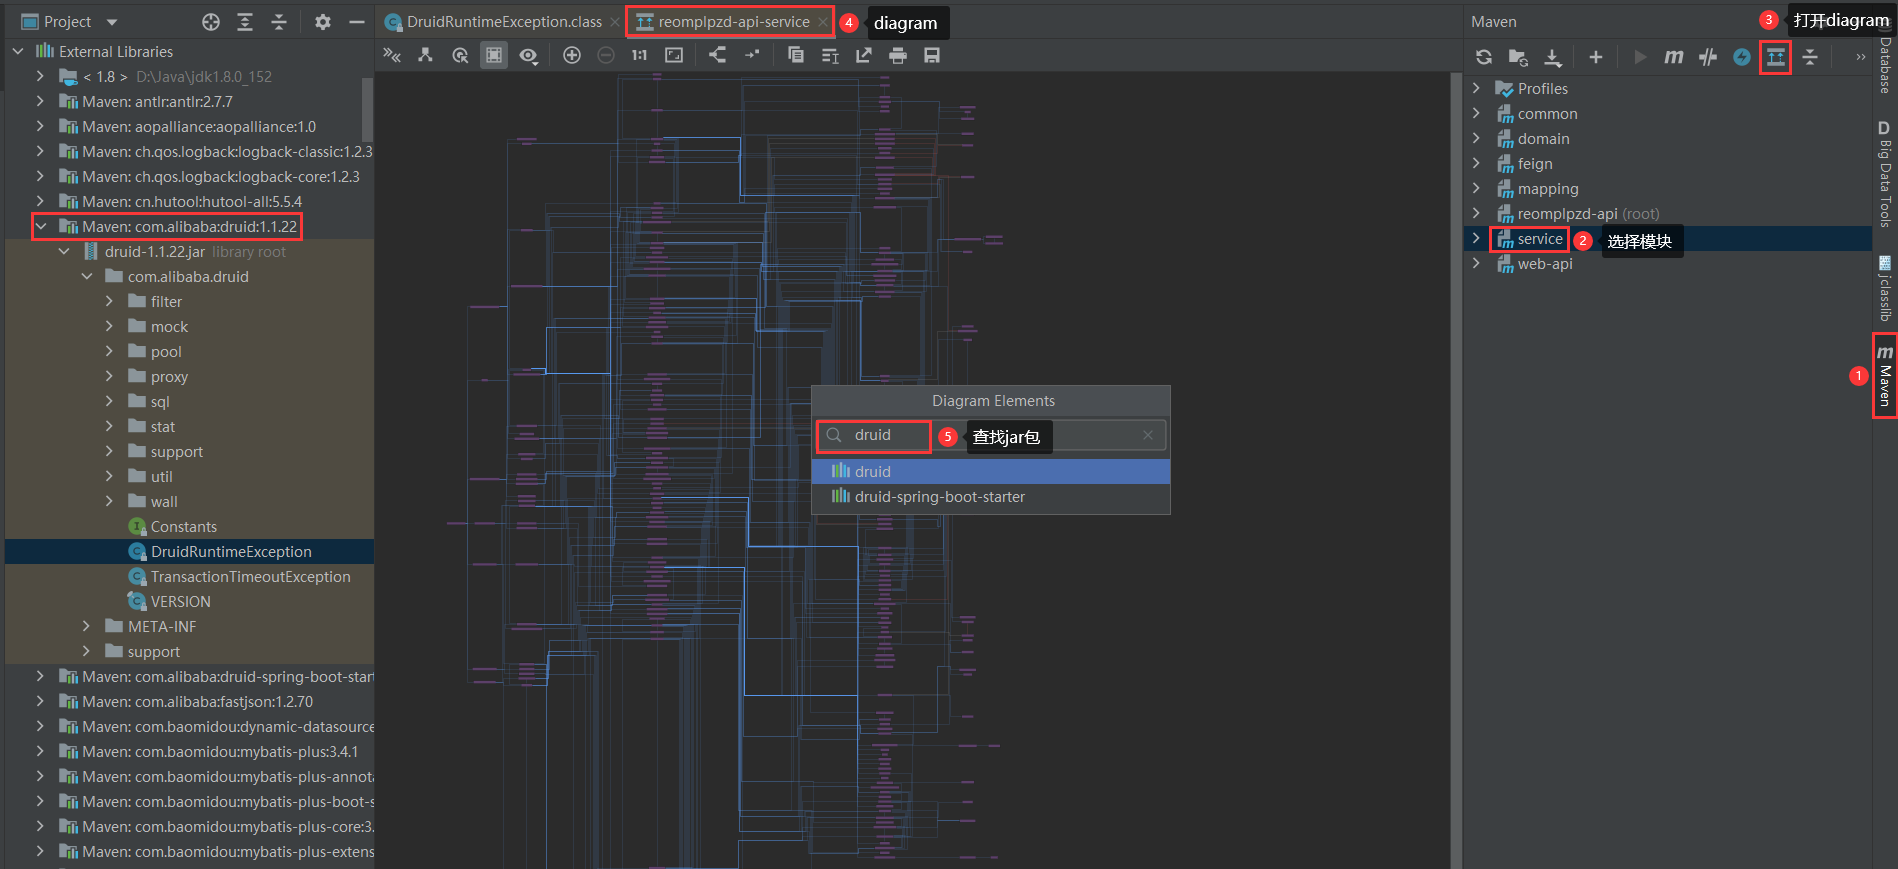Set diagram to actual size 1:1
This screenshot has height=869, width=1898.
(x=640, y=55)
